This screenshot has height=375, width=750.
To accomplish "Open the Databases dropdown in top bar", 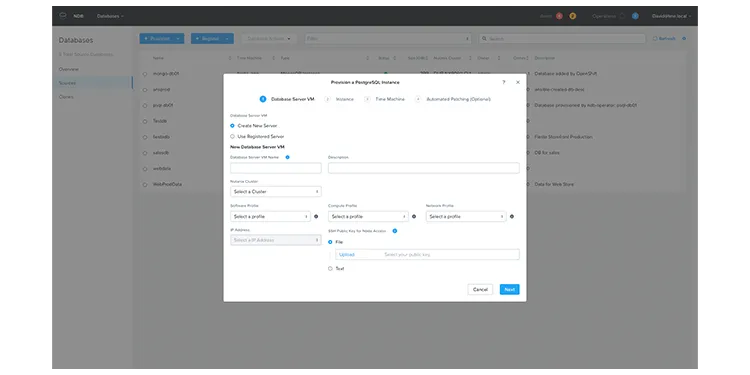I will tap(110, 16).
